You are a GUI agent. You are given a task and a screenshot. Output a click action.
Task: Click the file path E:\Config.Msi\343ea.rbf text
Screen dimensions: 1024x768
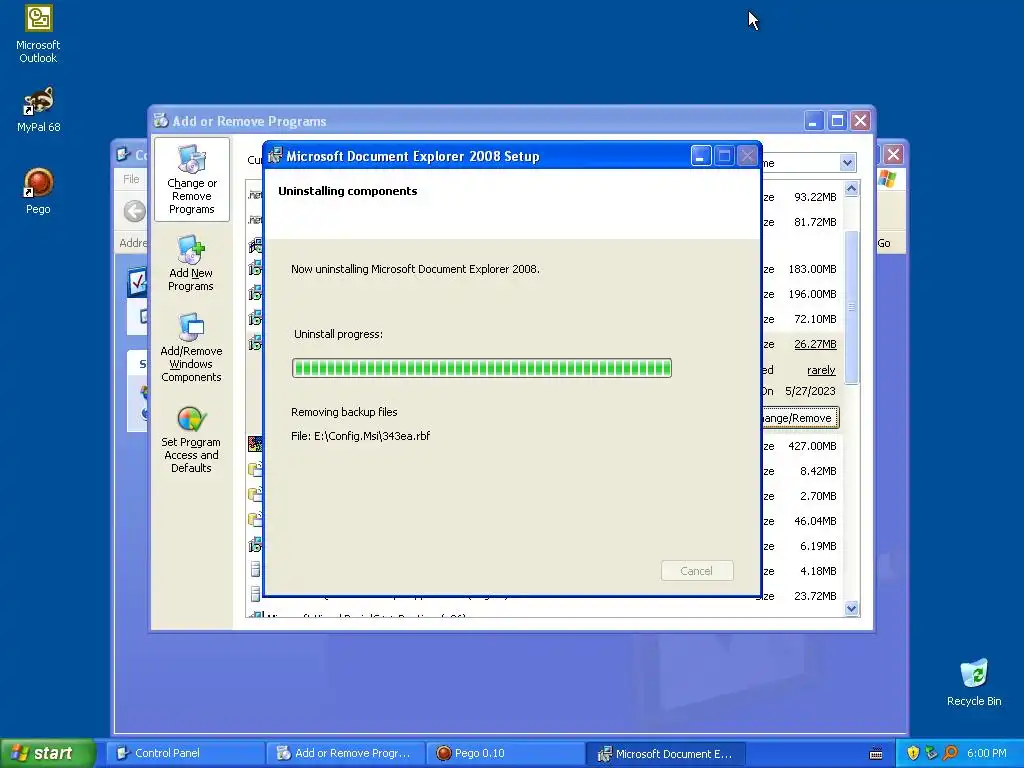(x=360, y=436)
